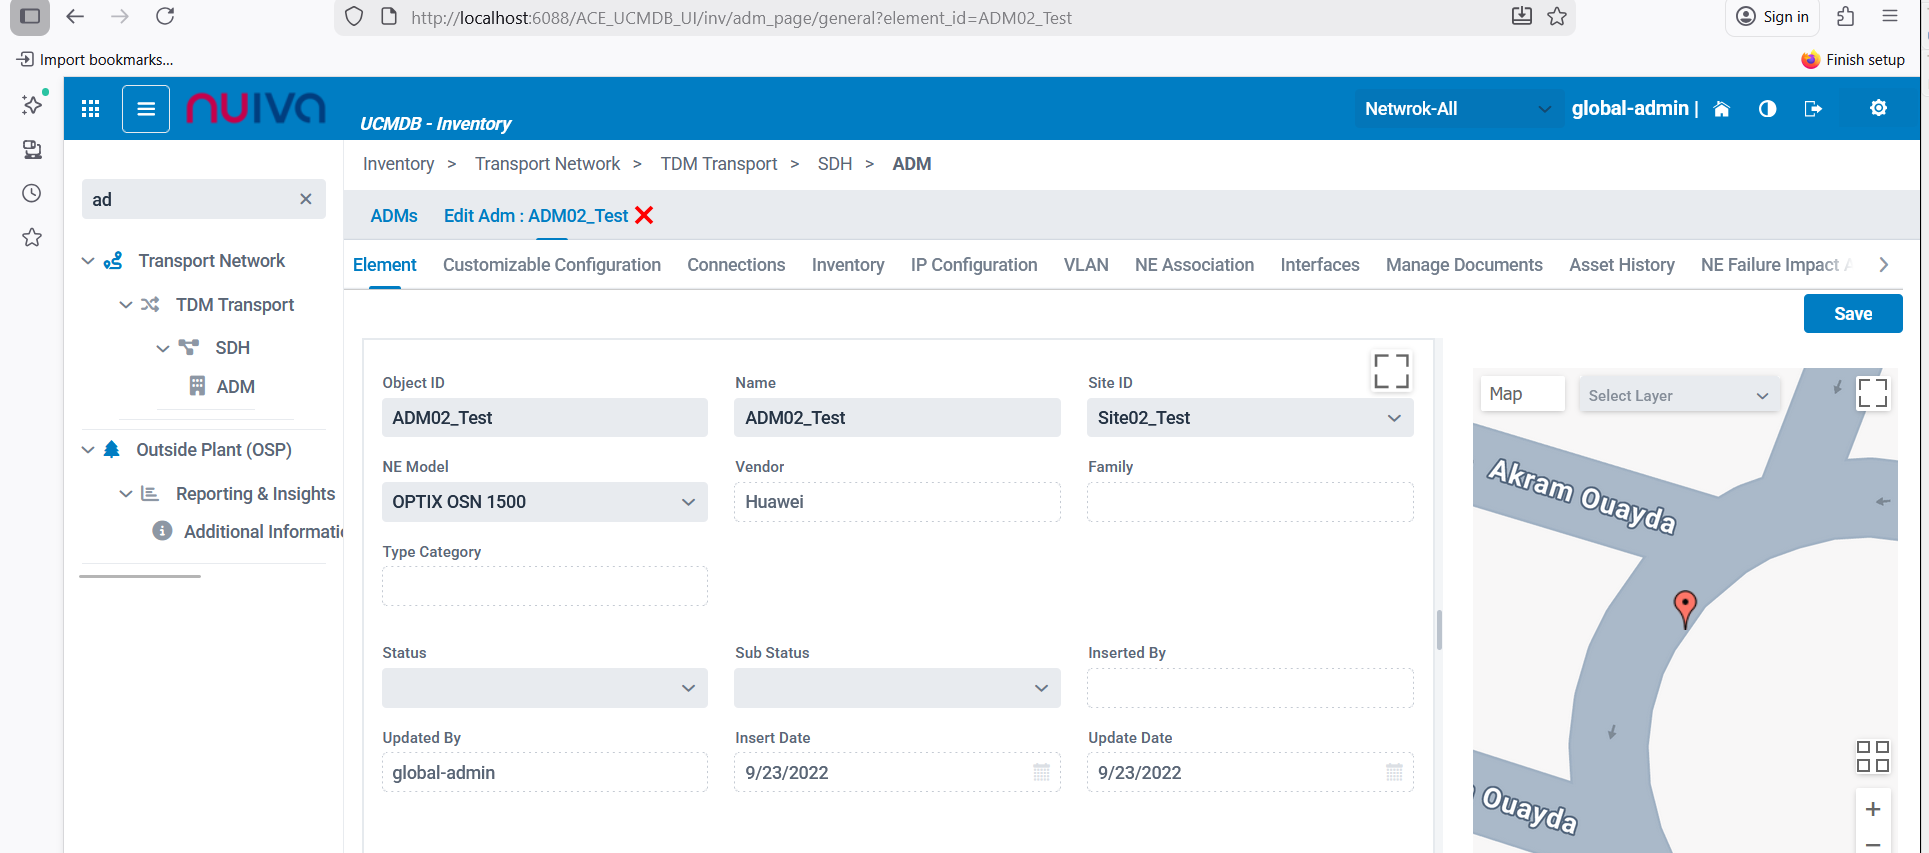
Task: Click the Save button
Action: coord(1852,314)
